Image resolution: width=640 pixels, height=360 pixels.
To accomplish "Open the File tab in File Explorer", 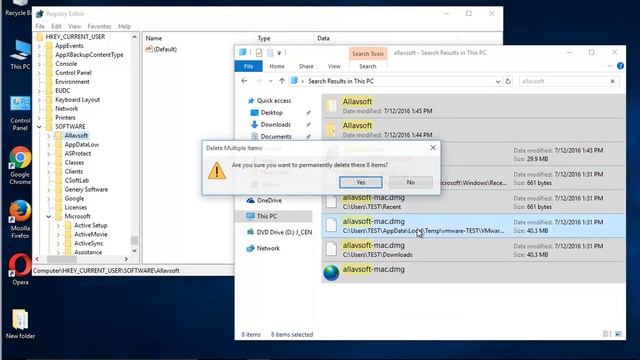I will [x=248, y=66].
